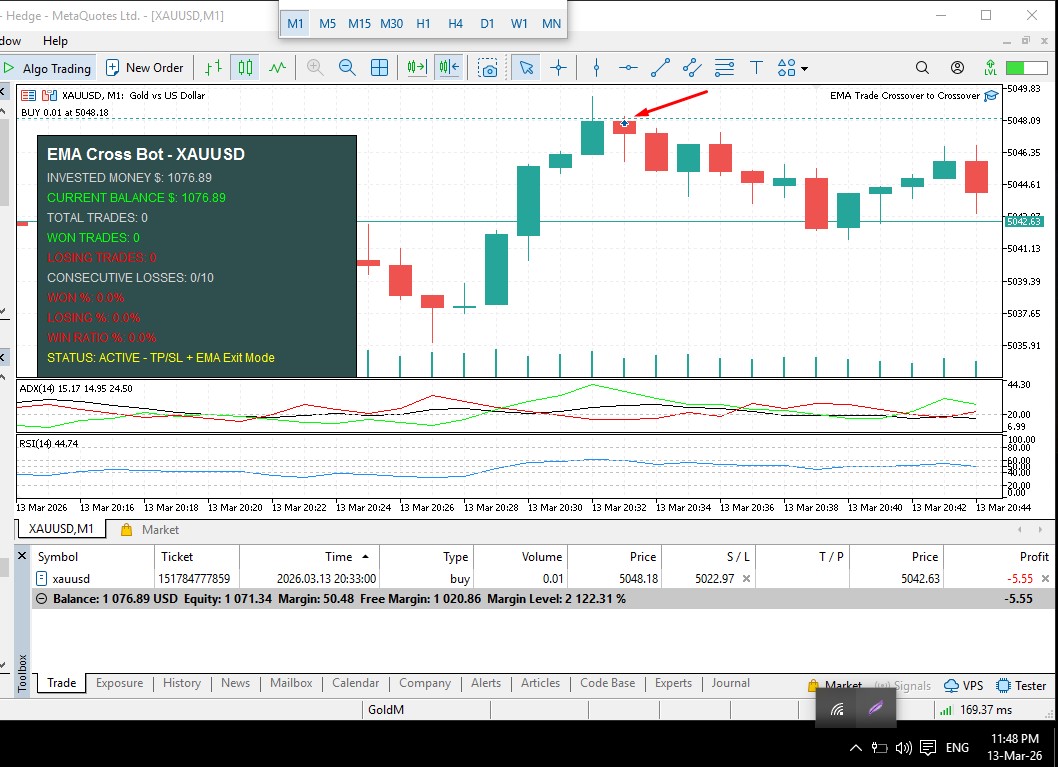Select the M30 timeframe
1058x767 pixels.
point(391,24)
